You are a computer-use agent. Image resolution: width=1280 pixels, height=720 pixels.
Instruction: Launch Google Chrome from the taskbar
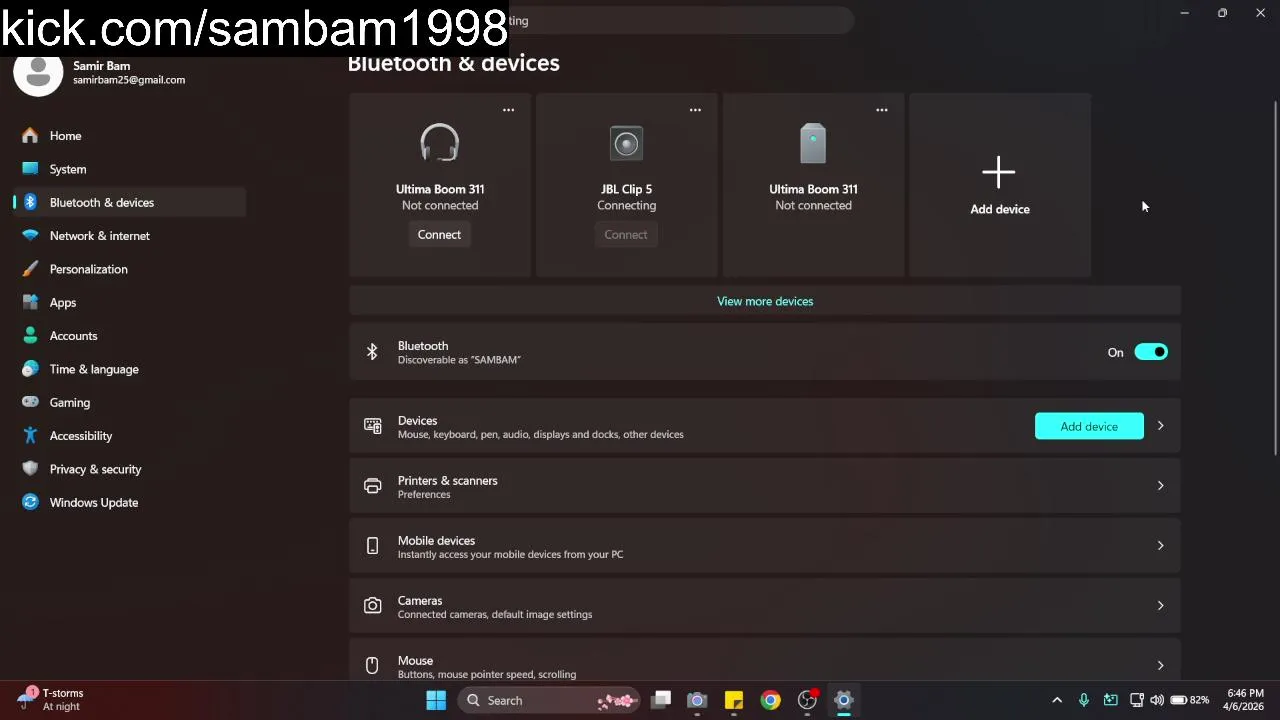(770, 700)
